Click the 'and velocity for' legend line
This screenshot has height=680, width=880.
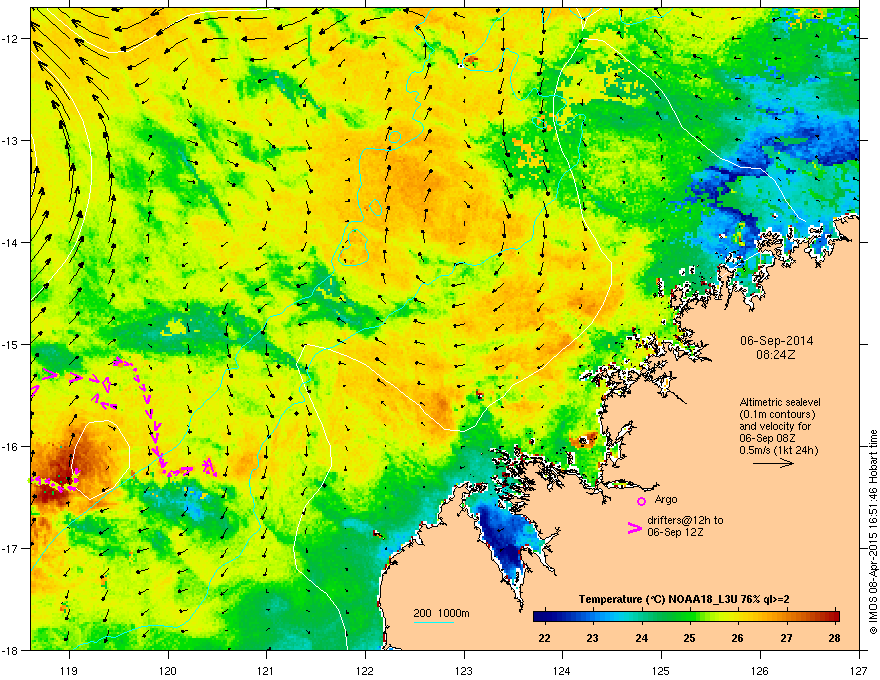775,426
